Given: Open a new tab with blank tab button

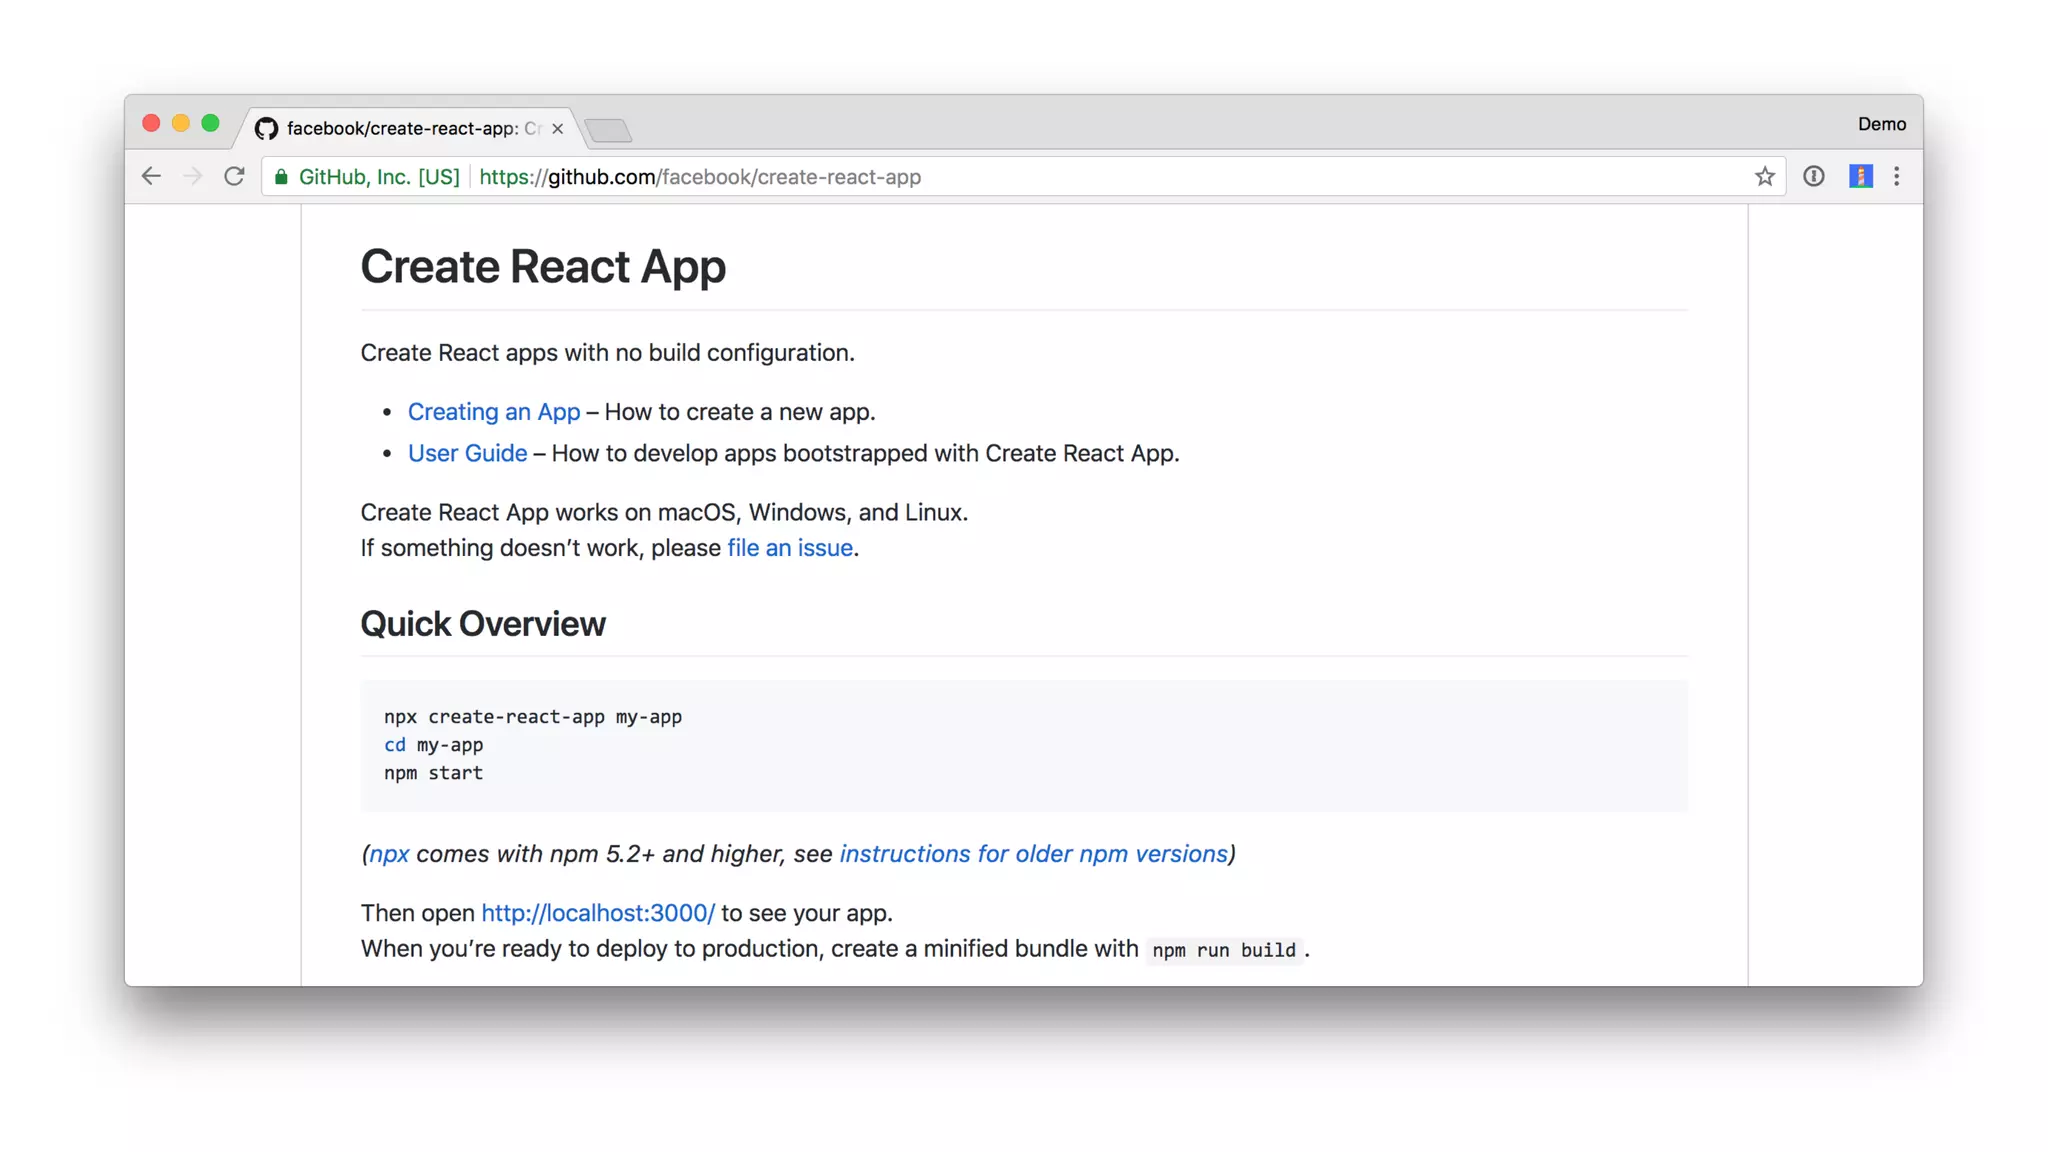Looking at the screenshot, I should (x=608, y=130).
